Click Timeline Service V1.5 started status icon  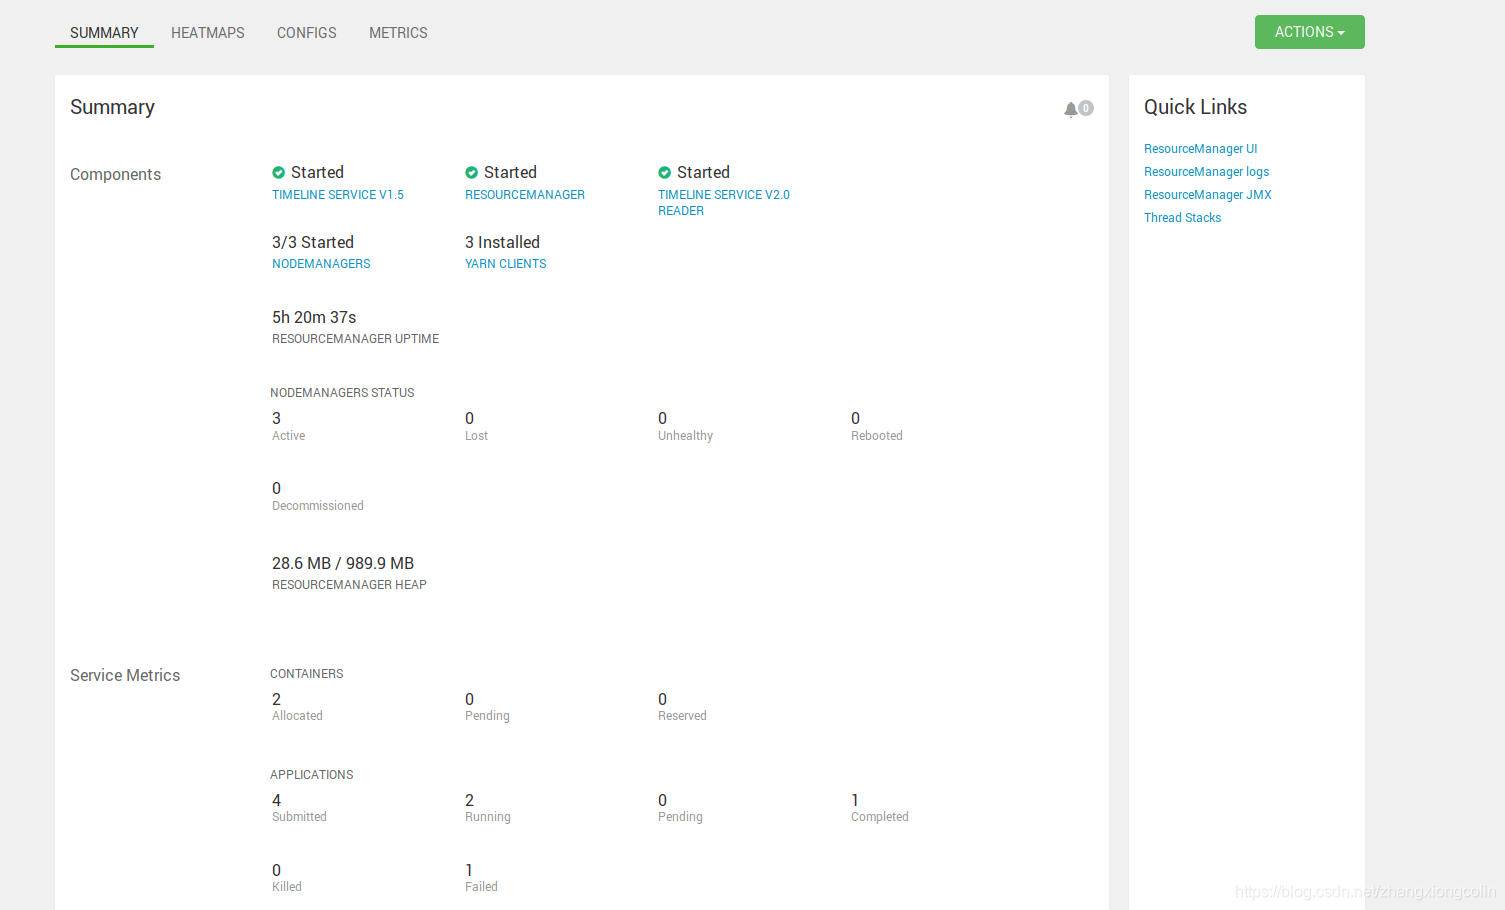click(x=279, y=173)
